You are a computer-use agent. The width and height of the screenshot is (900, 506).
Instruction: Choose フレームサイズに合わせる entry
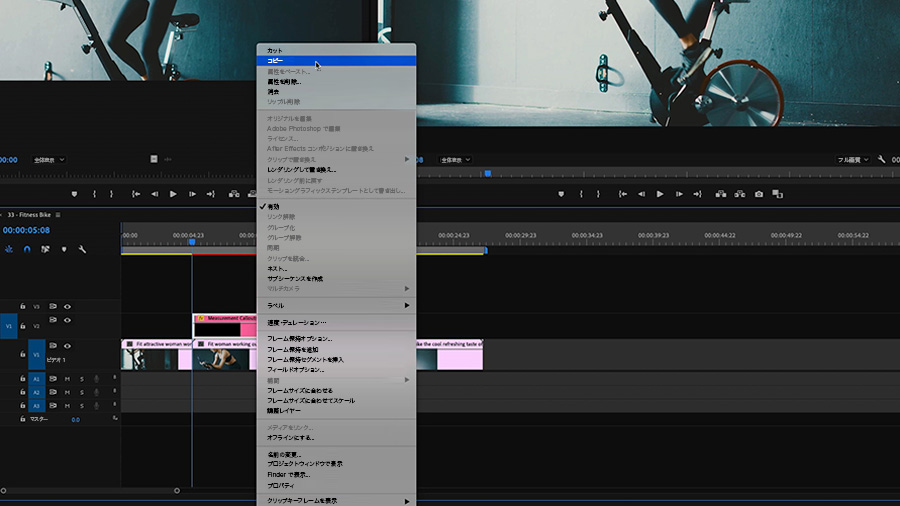point(336,391)
